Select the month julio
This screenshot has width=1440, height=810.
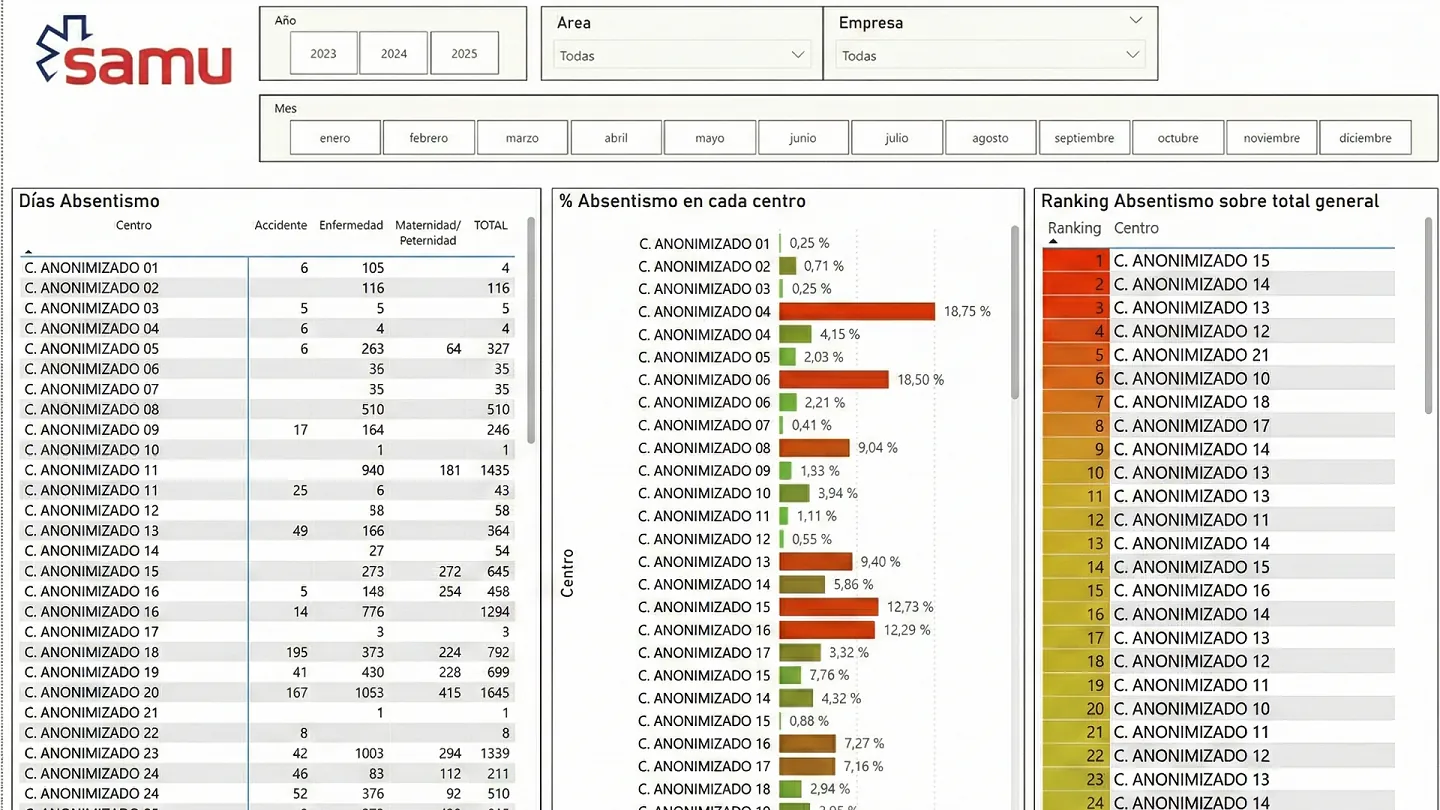coord(897,138)
